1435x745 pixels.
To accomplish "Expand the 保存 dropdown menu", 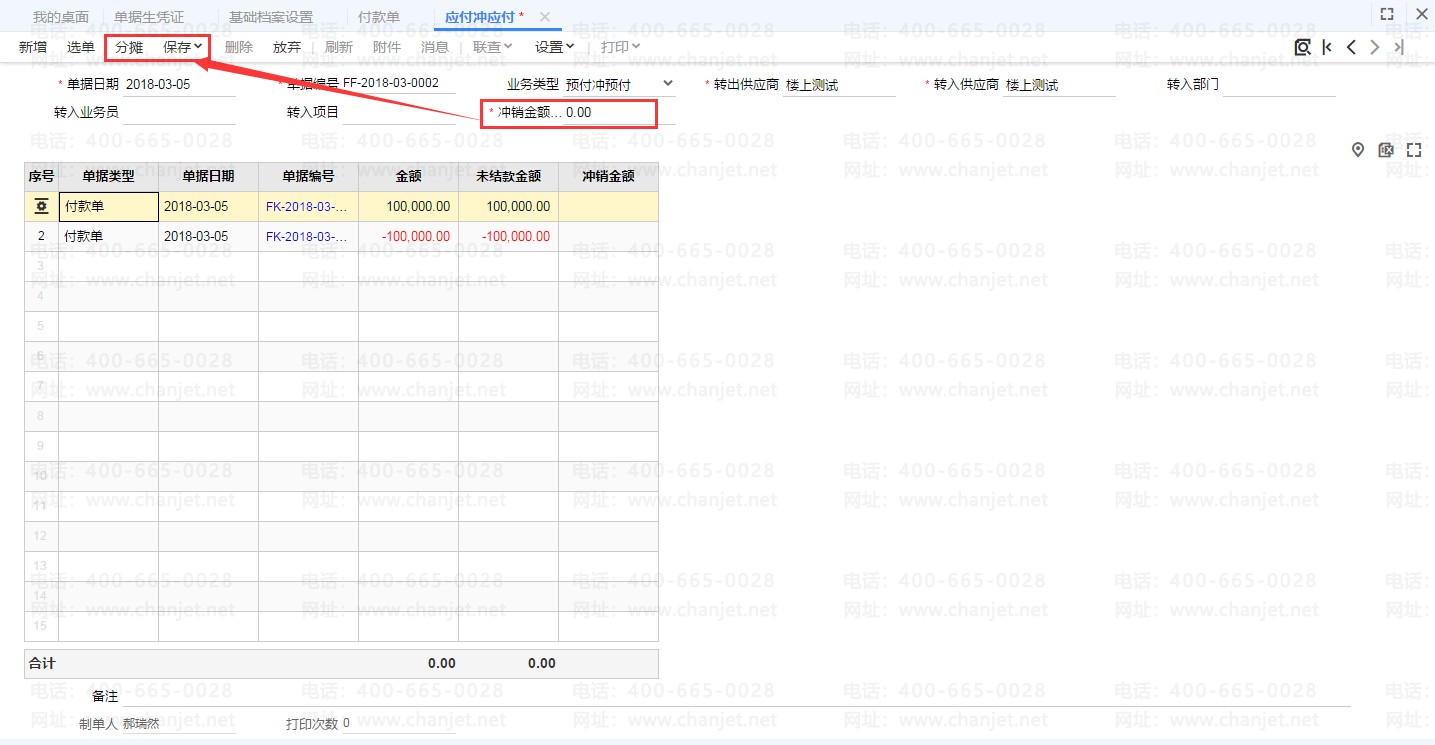I will tap(198, 46).
